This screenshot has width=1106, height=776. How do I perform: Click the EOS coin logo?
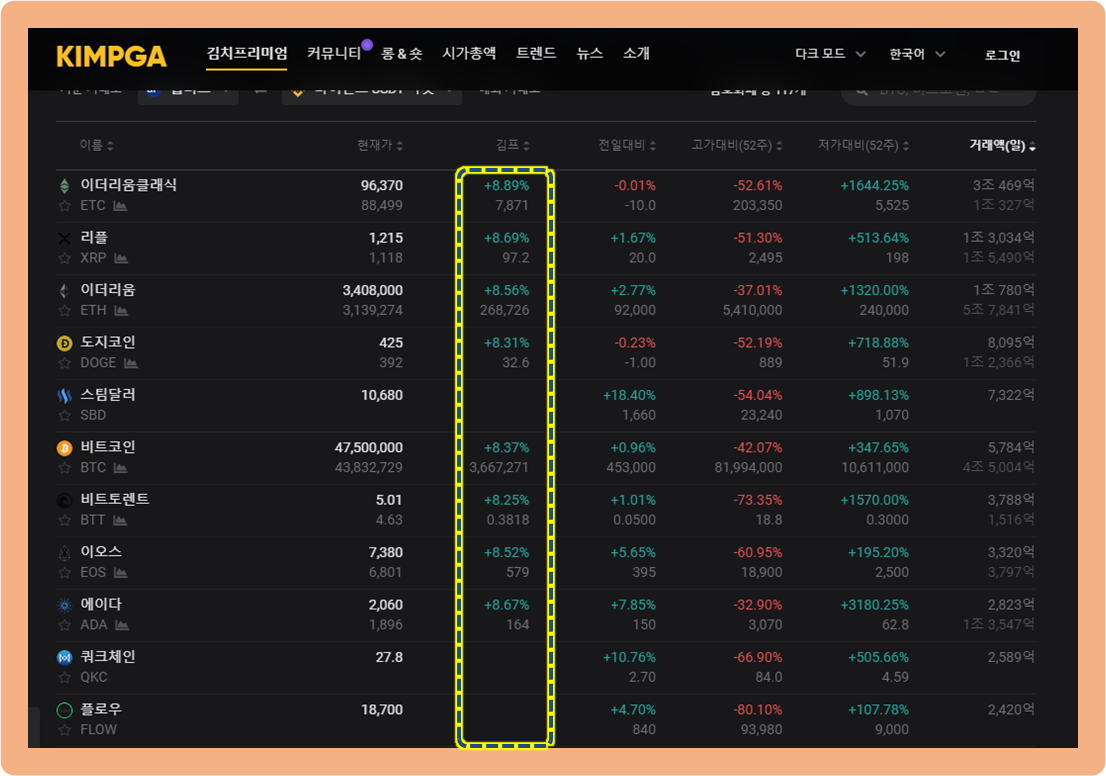click(64, 553)
